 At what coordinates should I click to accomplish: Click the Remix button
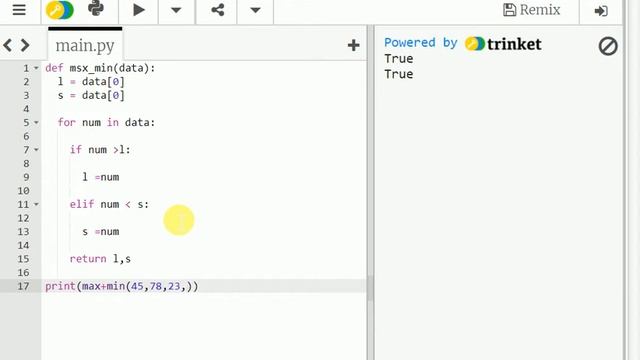531,10
